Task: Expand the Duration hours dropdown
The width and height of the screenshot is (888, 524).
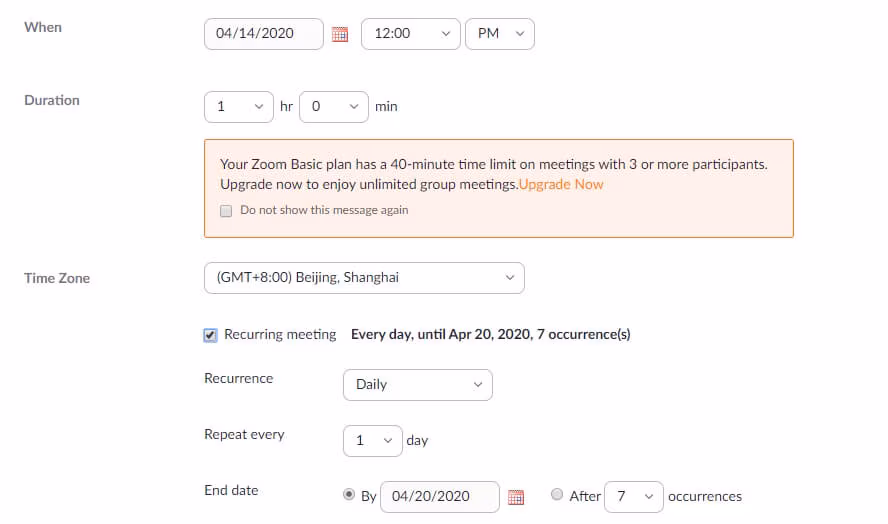Action: (x=238, y=106)
